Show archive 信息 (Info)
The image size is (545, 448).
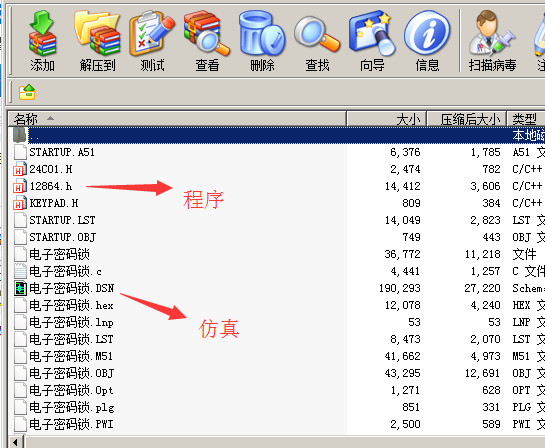tap(427, 41)
